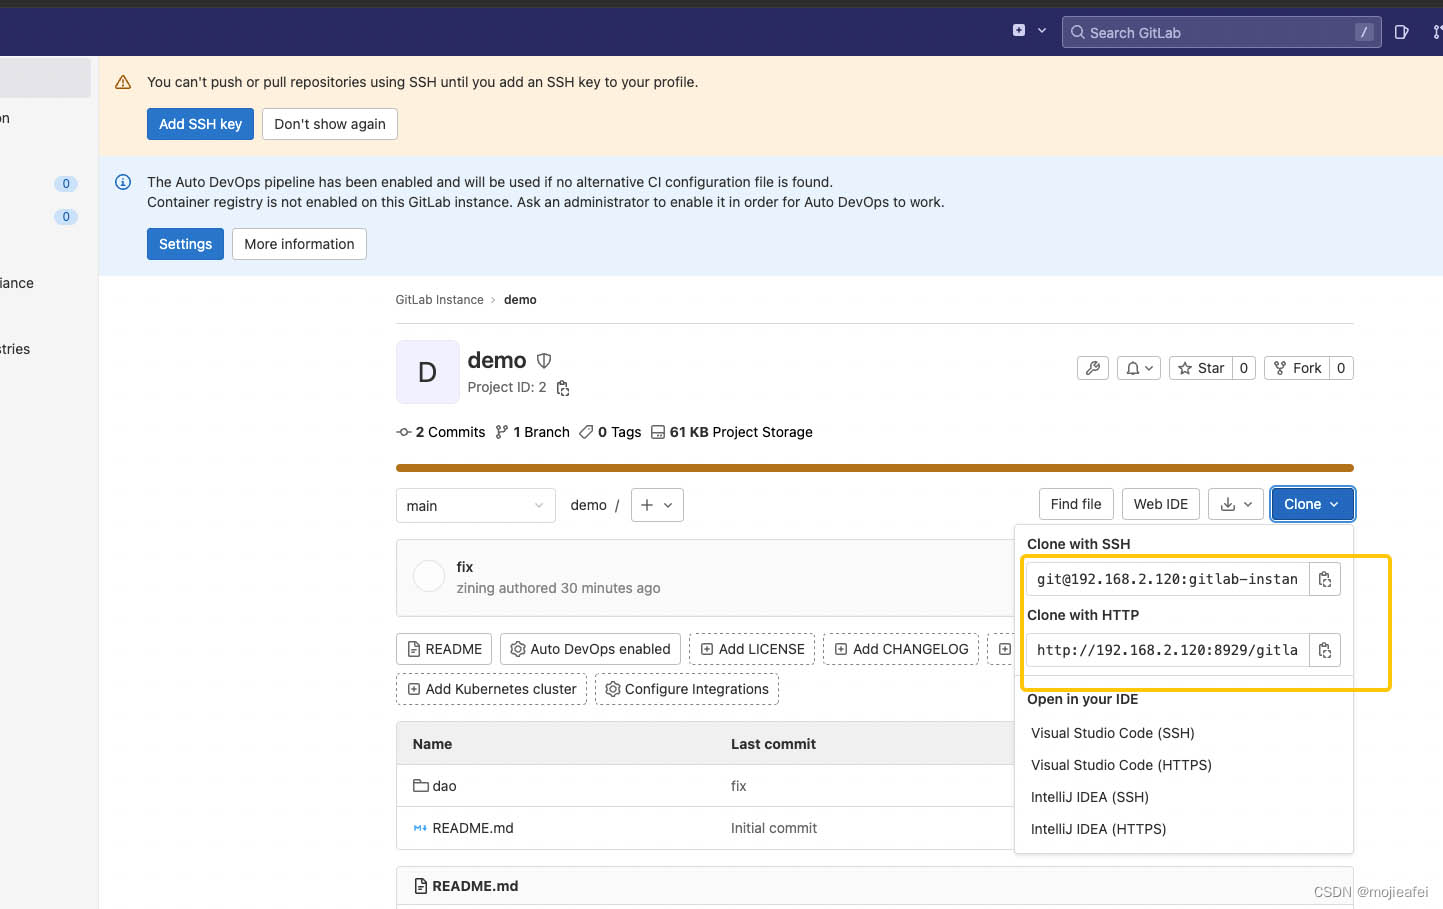Viewport: 1443px width, 909px height.
Task: Open the star count of 0
Action: [x=1244, y=368]
